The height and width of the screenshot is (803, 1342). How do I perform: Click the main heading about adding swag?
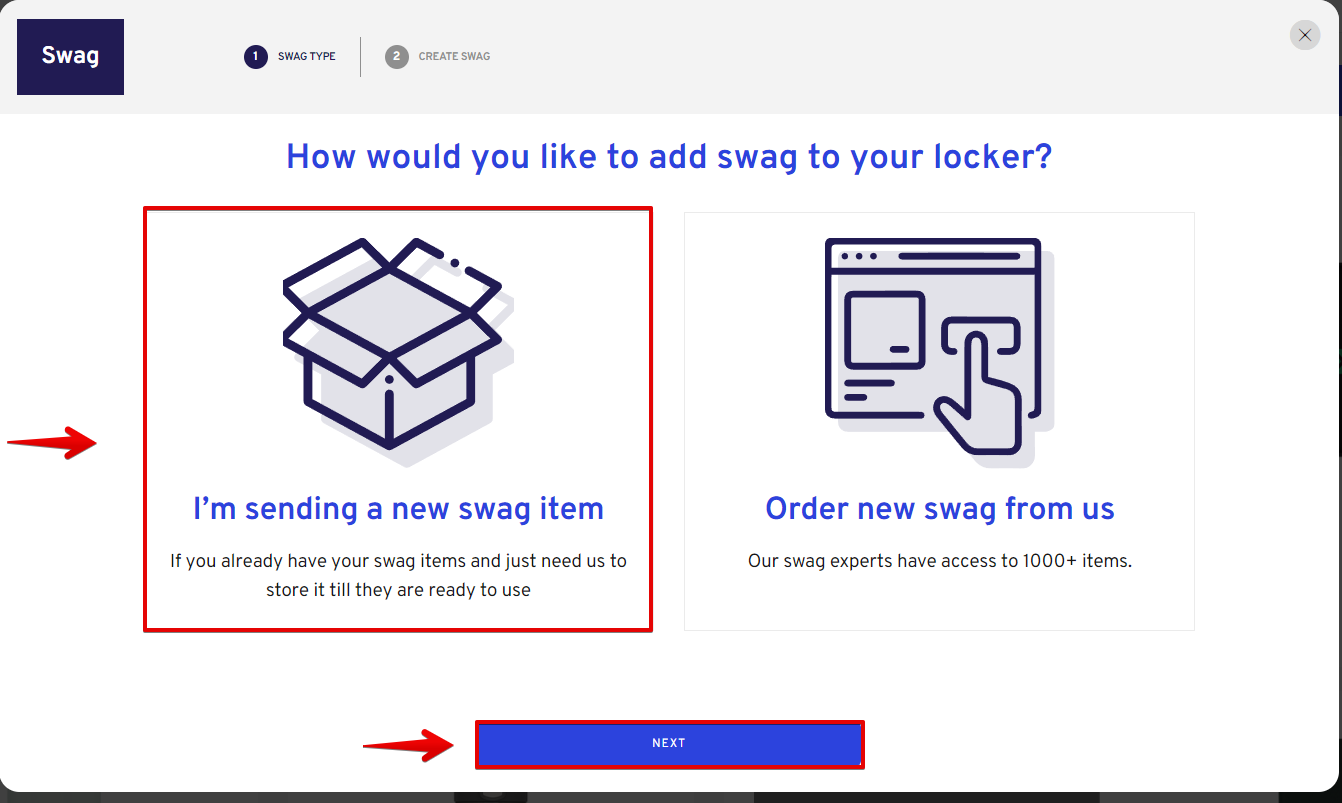(669, 157)
